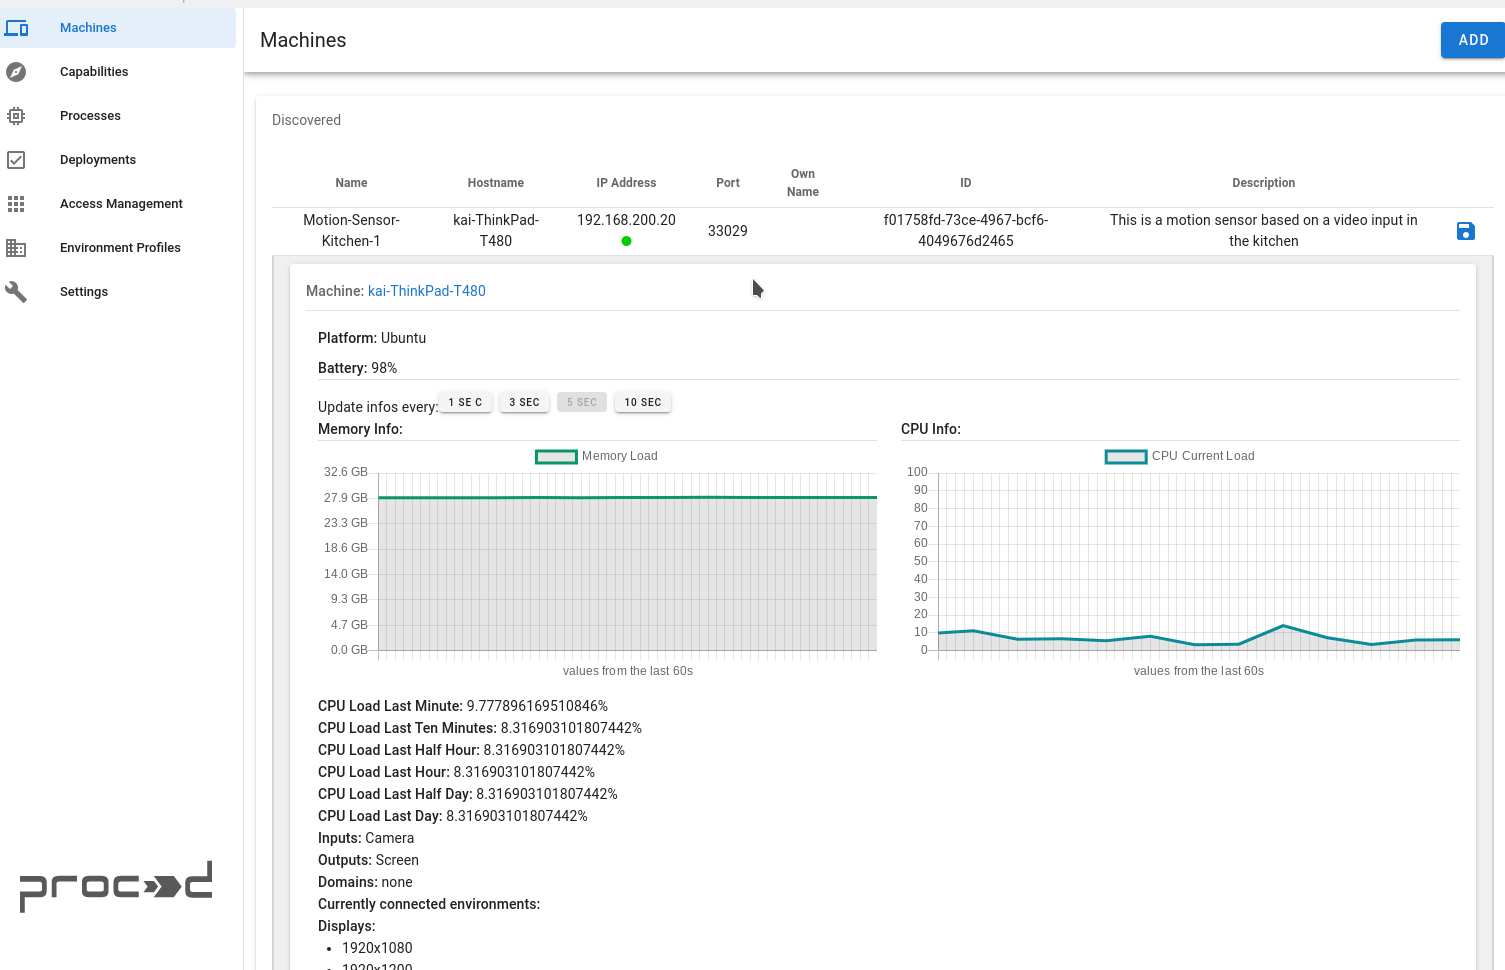Set update interval to 10 SEC

click(x=642, y=402)
